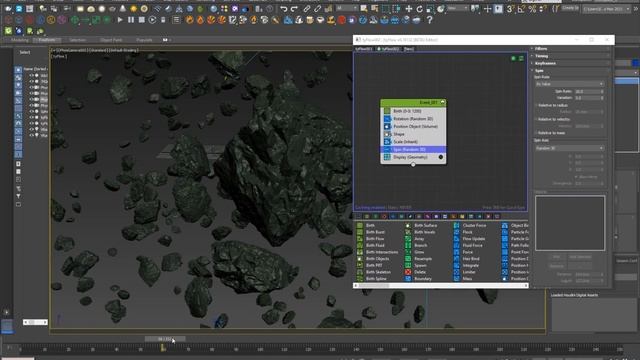Pick the red Delete operator
The height and width of the screenshot is (360, 640).
[419, 272]
